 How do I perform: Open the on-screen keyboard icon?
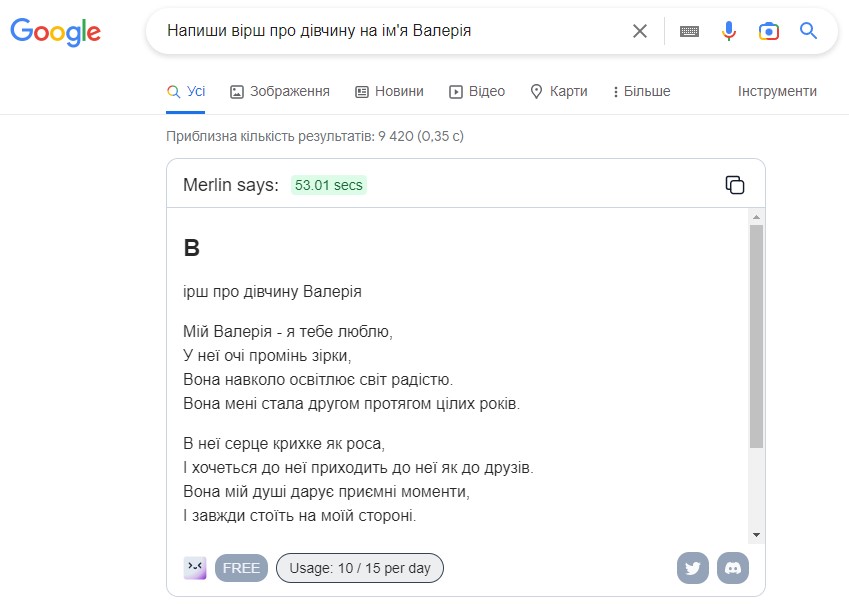(689, 31)
